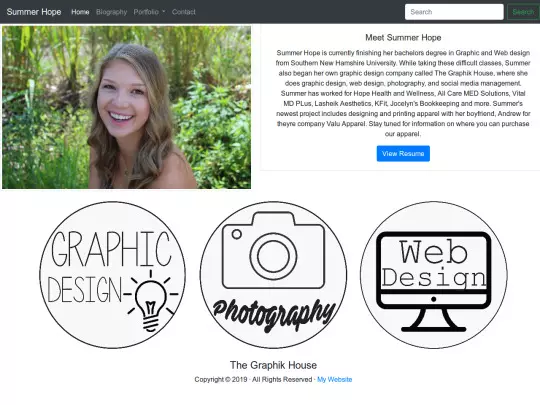The image size is (540, 405).
Task: Open the My Website footer link
Action: (x=334, y=380)
